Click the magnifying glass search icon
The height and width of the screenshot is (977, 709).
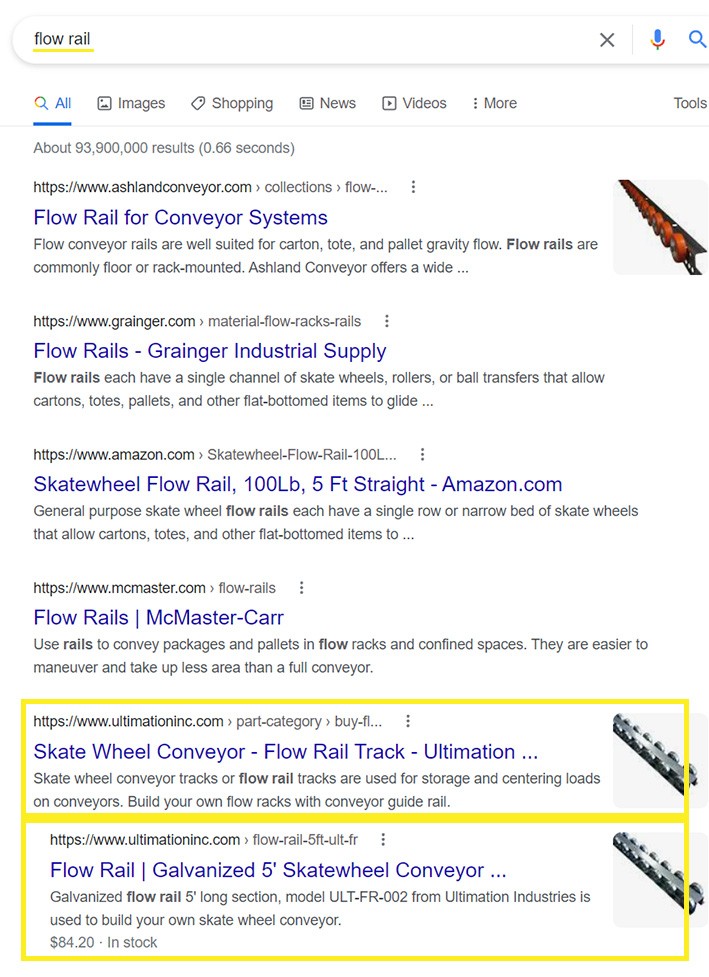pyautogui.click(x=697, y=40)
